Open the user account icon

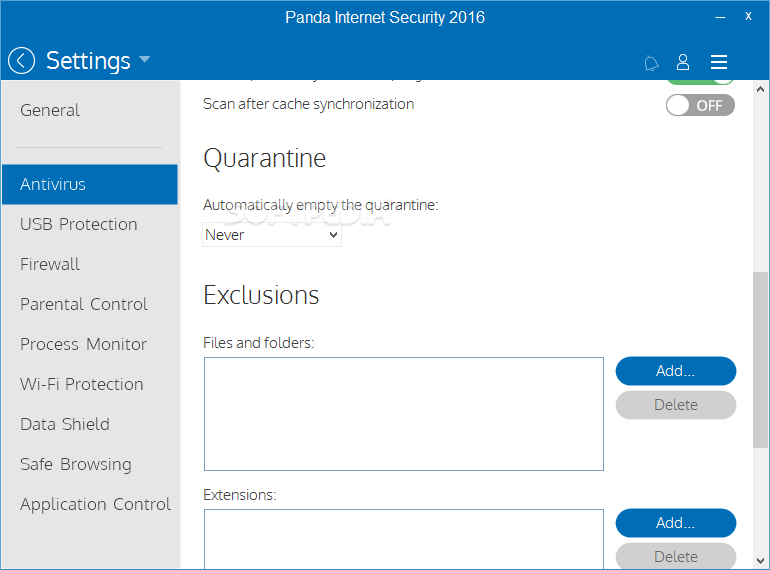pos(683,62)
